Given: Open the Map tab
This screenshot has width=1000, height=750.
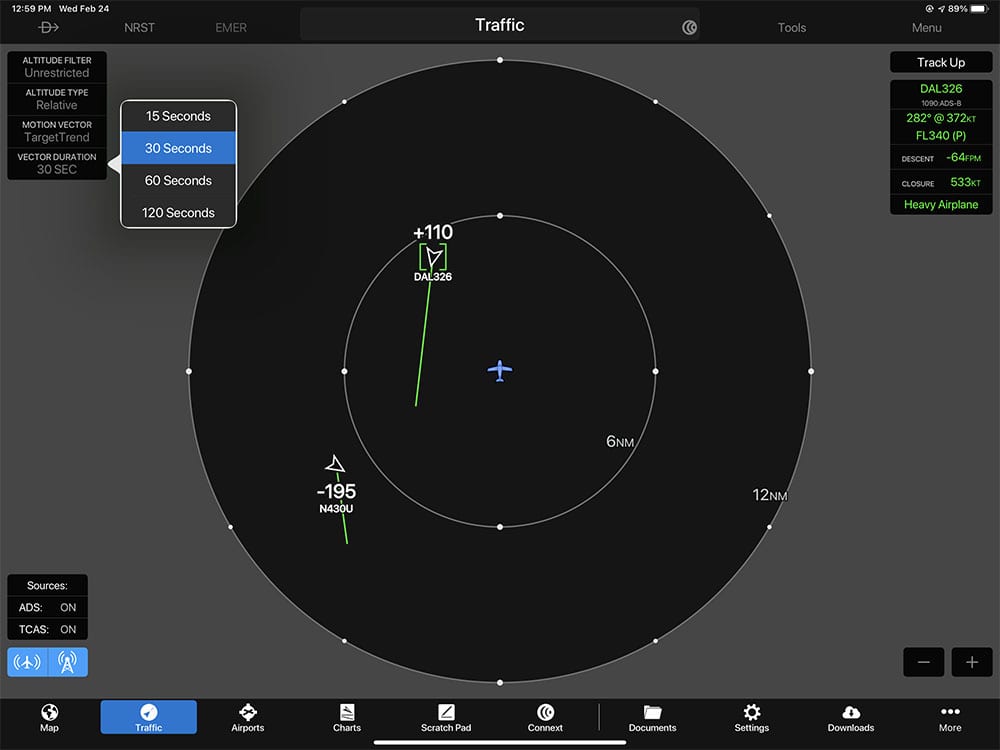Looking at the screenshot, I should click(x=49, y=717).
